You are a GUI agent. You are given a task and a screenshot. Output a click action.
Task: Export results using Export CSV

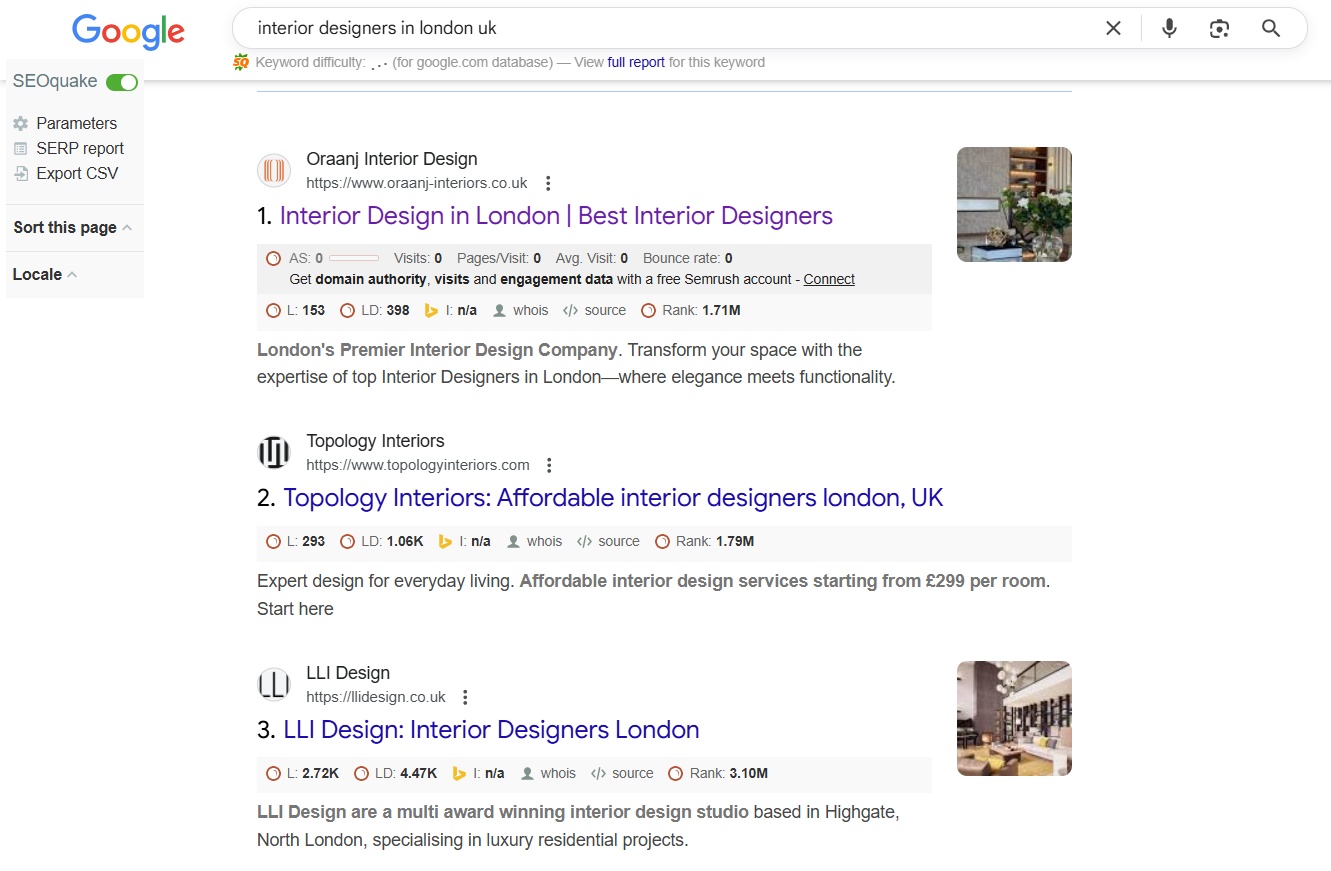77,174
